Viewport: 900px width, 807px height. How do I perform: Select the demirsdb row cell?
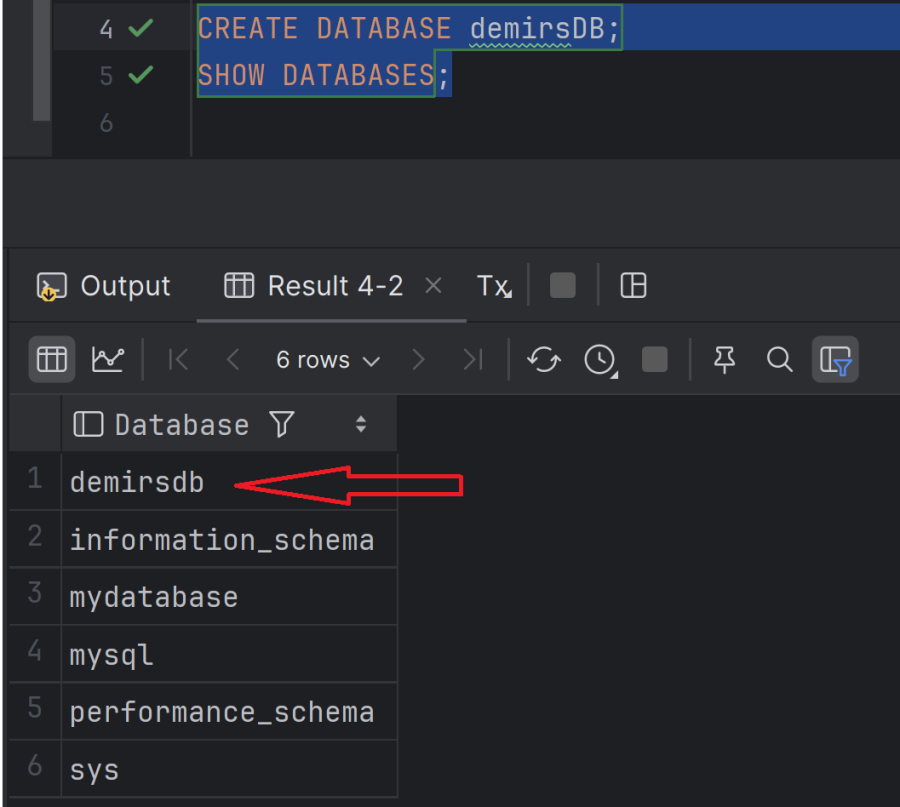pos(137,482)
